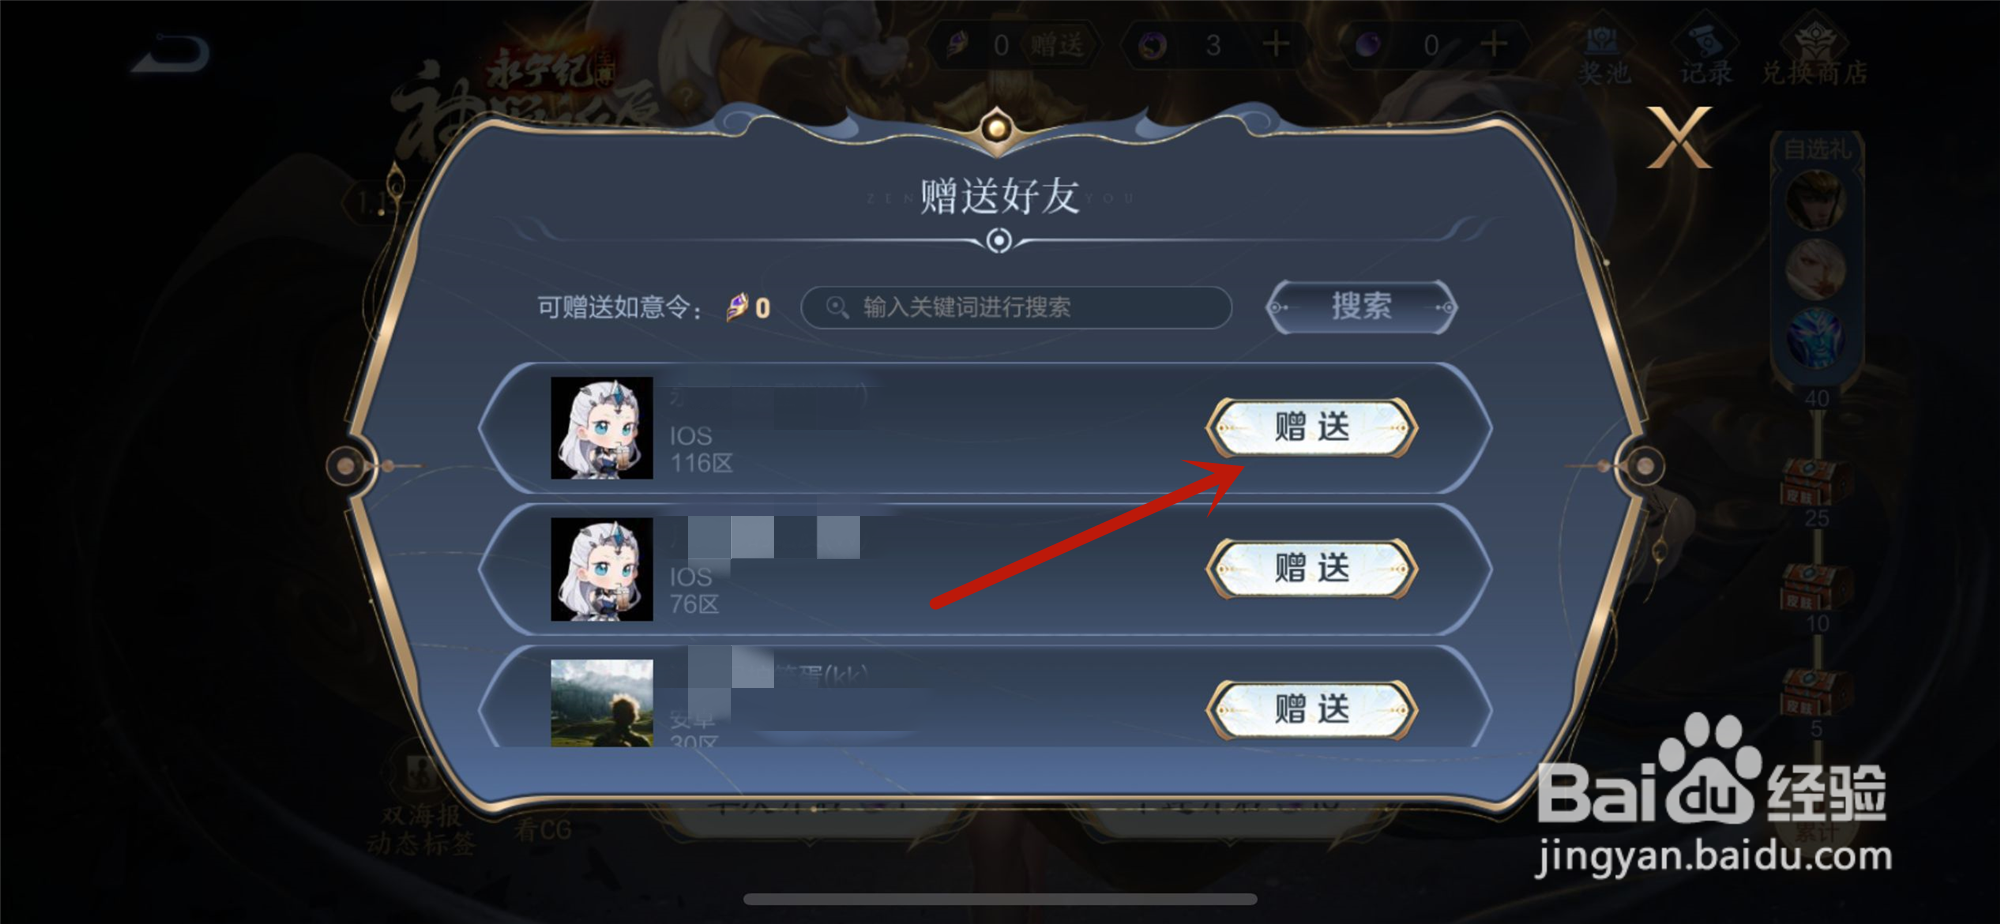Gift to the IOS 76区 friend

1312,568
